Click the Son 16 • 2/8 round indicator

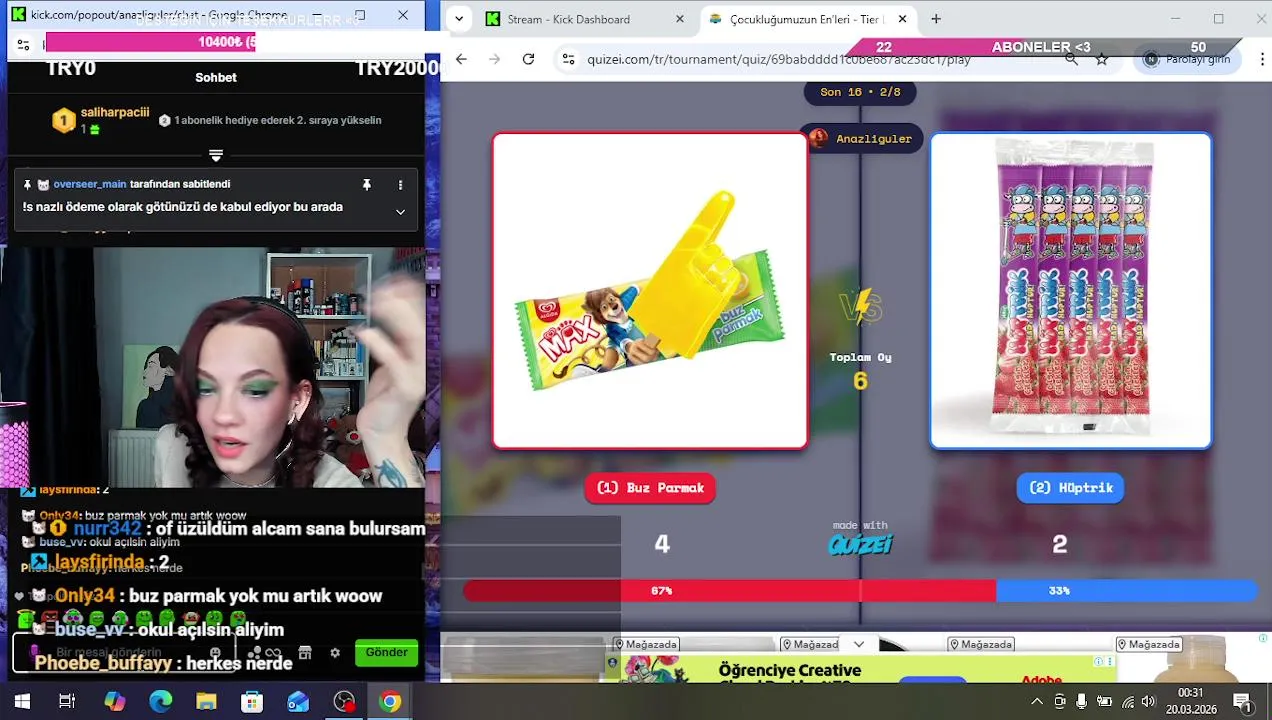860,92
